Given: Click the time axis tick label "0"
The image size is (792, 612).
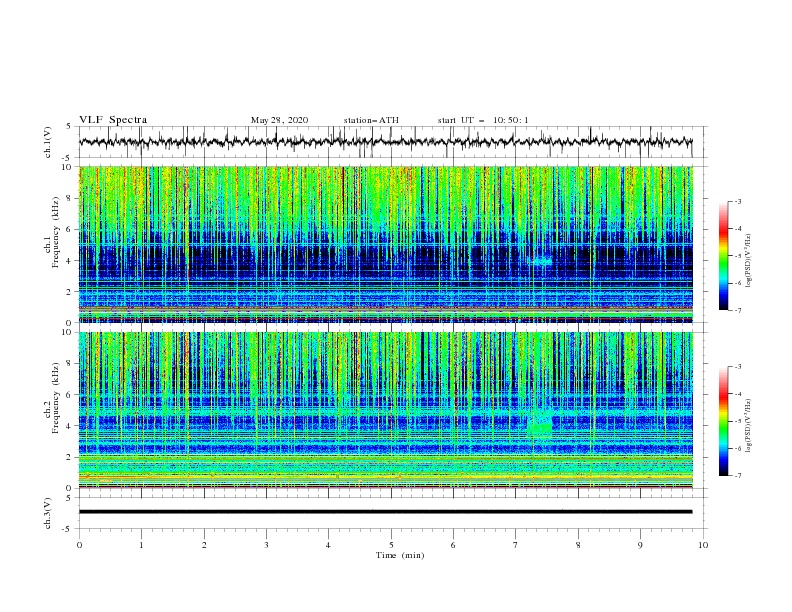Looking at the screenshot, I should 79,545.
